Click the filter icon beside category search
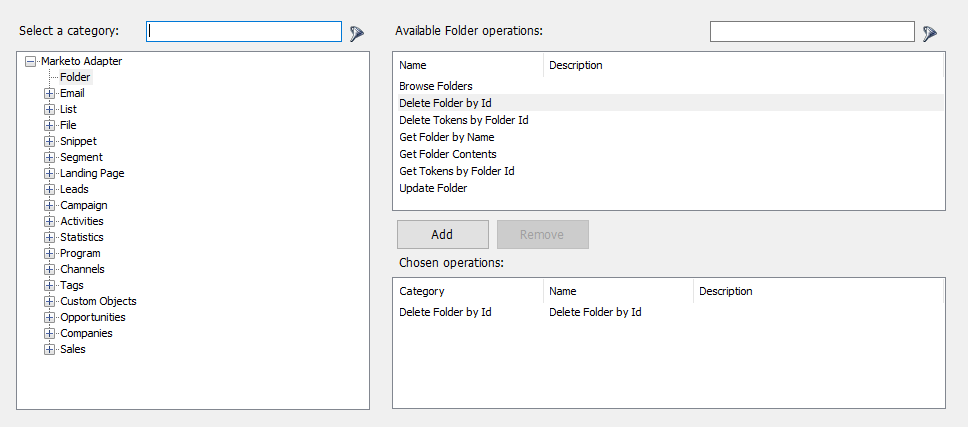The image size is (968, 427). [357, 33]
